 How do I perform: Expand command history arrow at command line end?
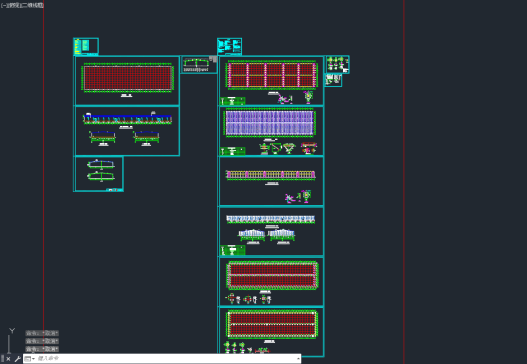pos(298,359)
